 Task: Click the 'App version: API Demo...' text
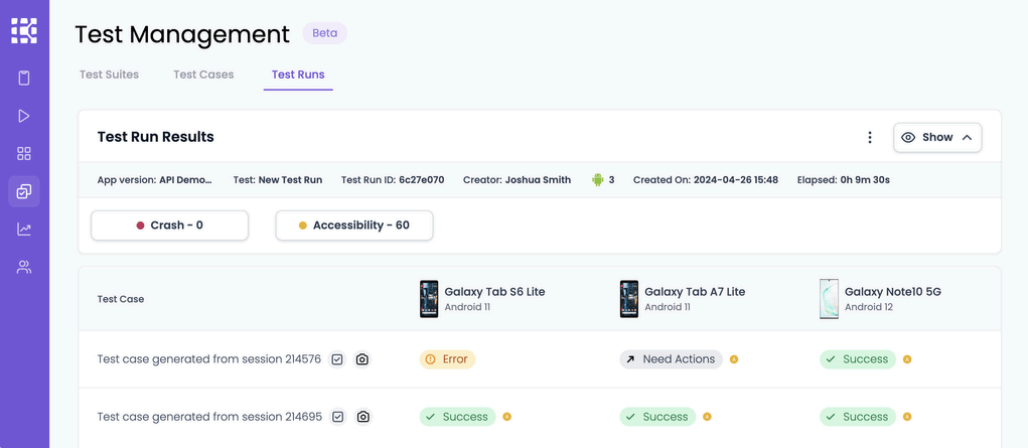coord(155,180)
